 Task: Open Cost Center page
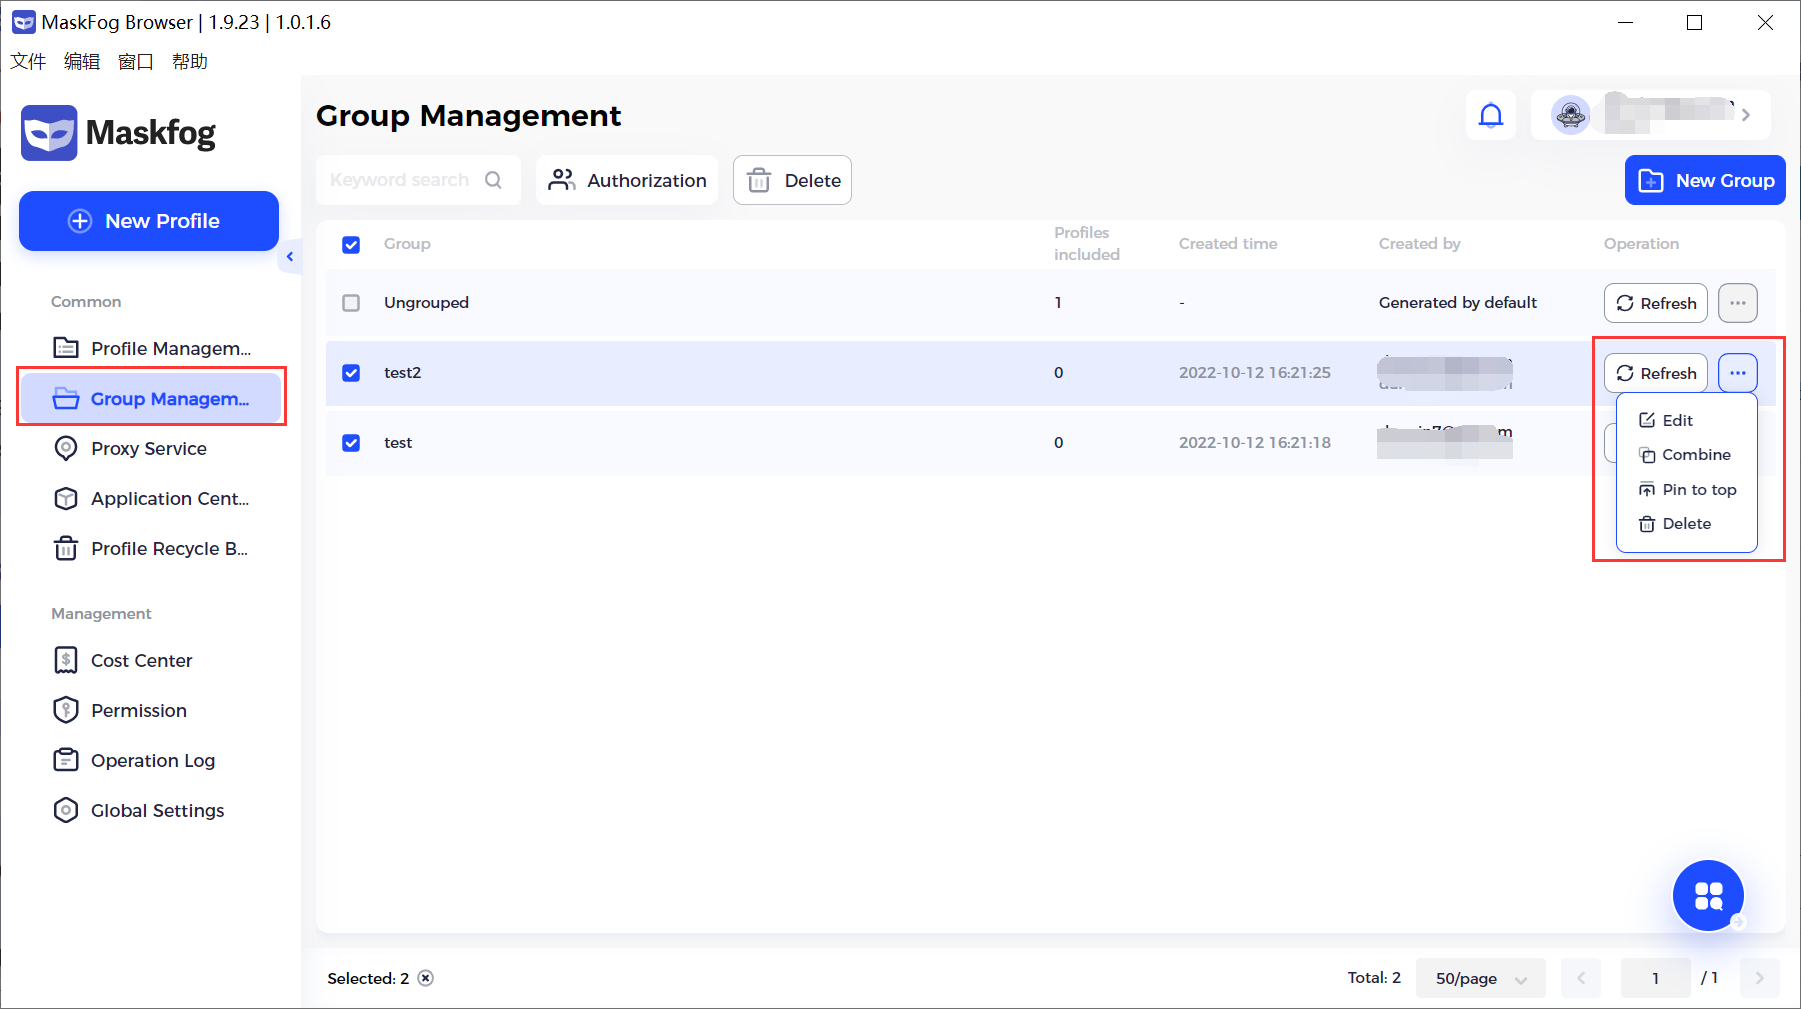(151, 660)
